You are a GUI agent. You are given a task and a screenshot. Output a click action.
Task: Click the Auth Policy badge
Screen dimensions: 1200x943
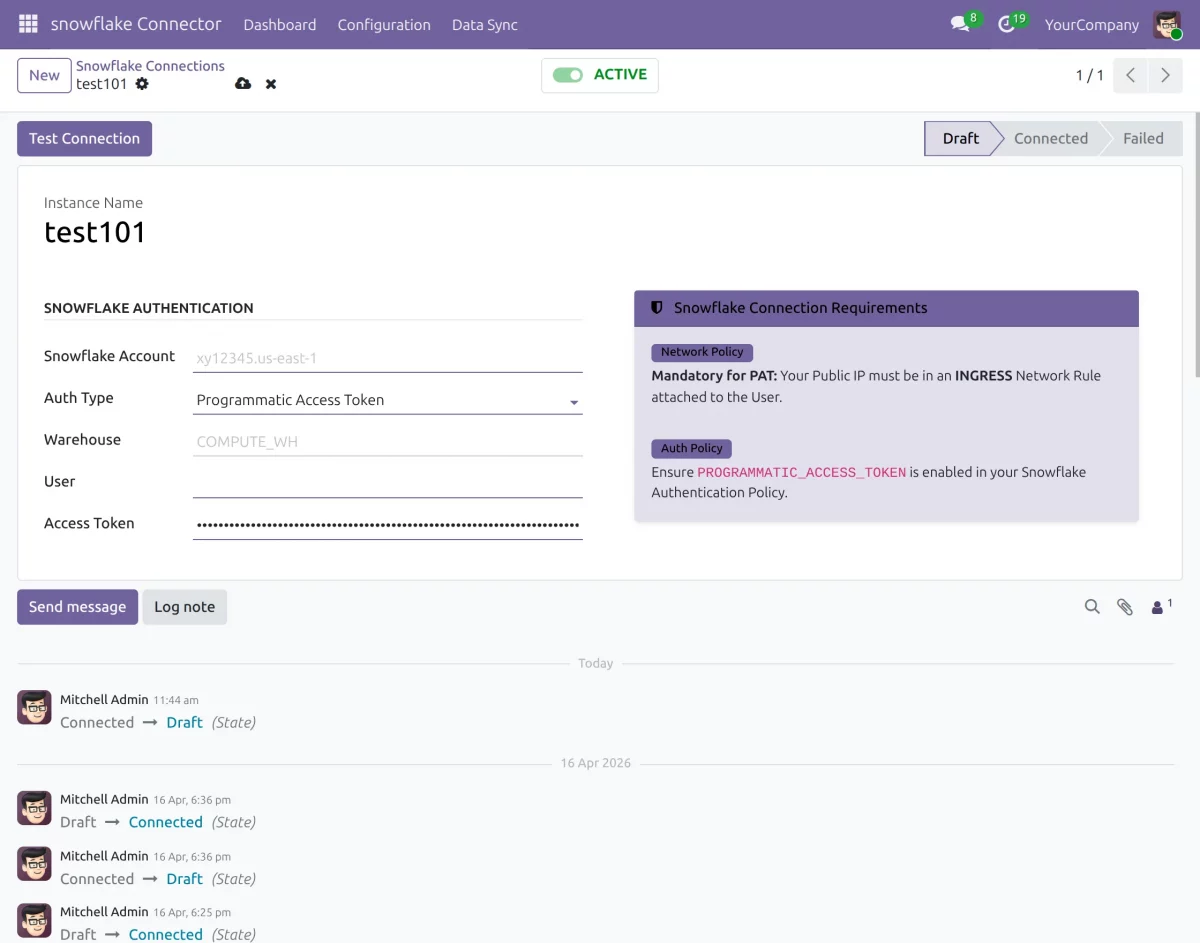(x=692, y=448)
